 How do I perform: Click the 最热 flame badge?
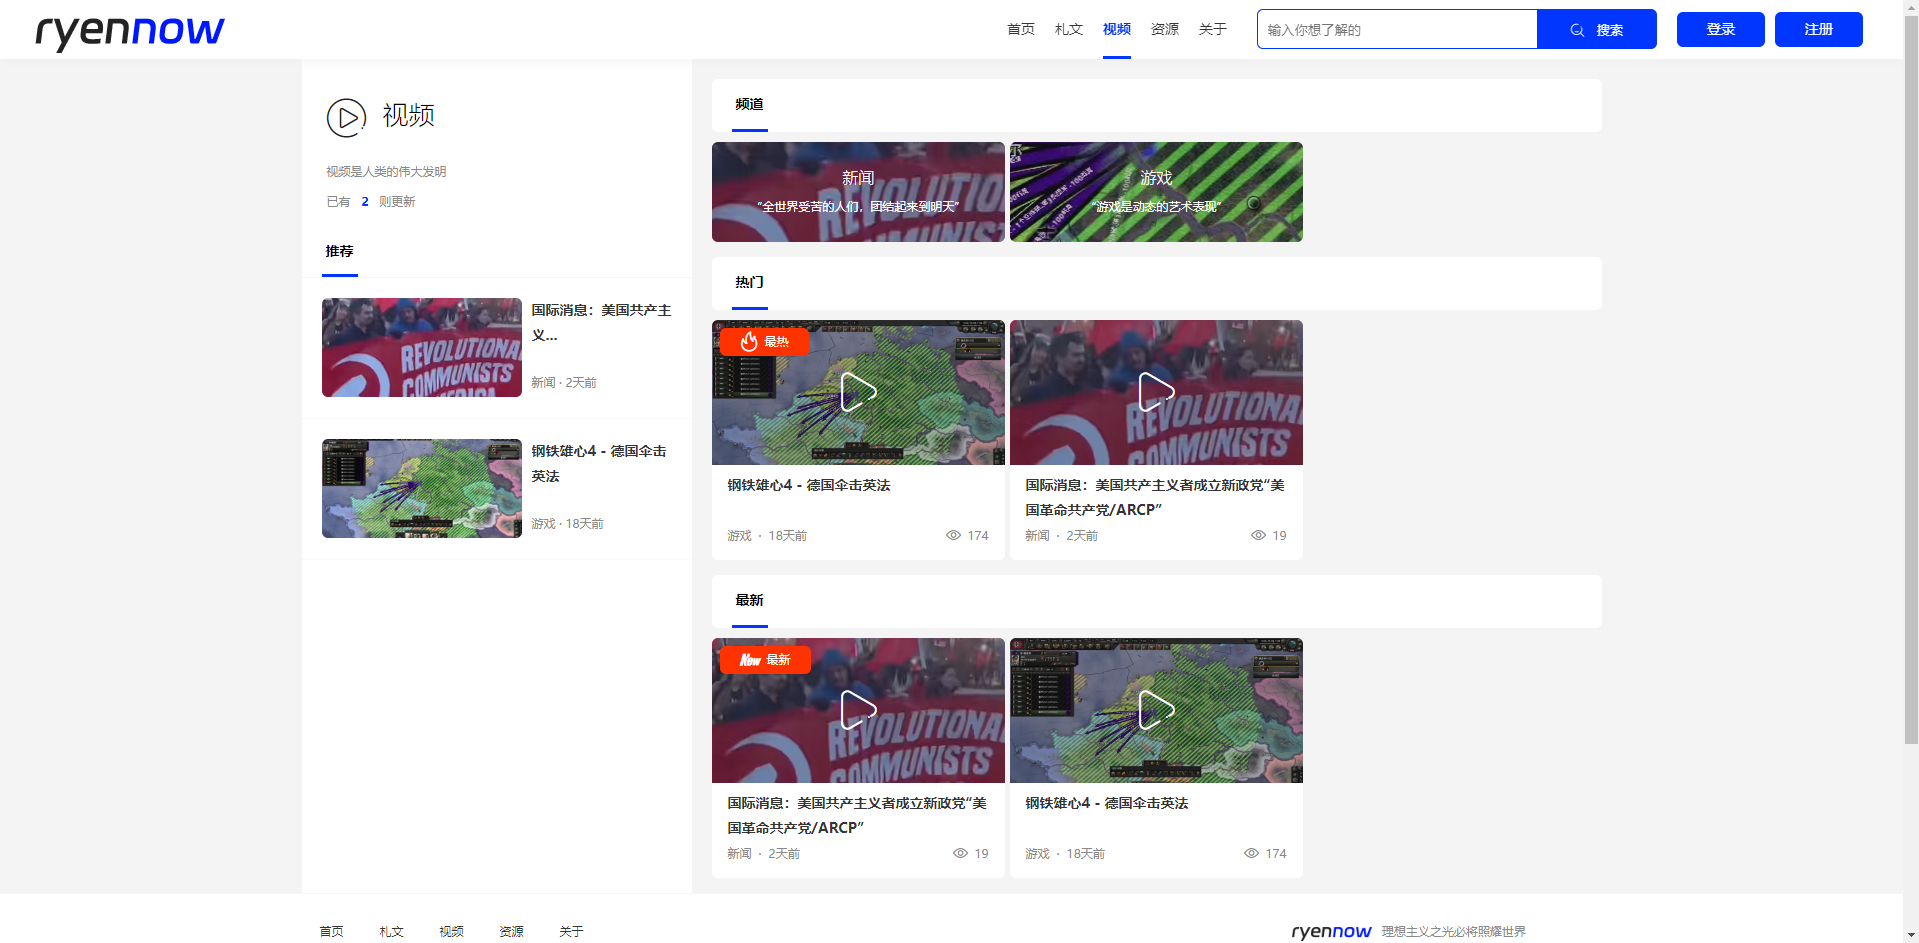pos(765,342)
